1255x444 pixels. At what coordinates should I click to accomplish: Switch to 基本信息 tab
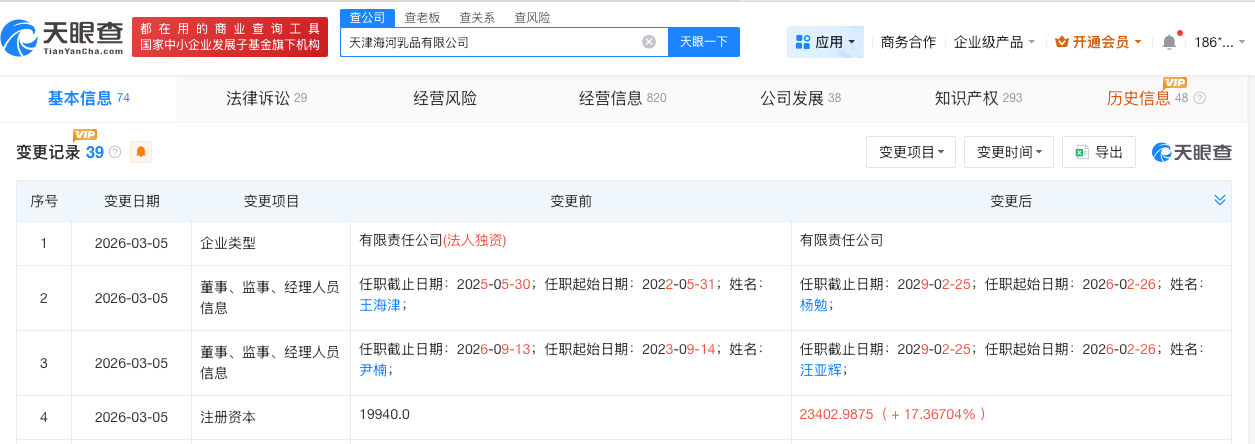(x=89, y=98)
